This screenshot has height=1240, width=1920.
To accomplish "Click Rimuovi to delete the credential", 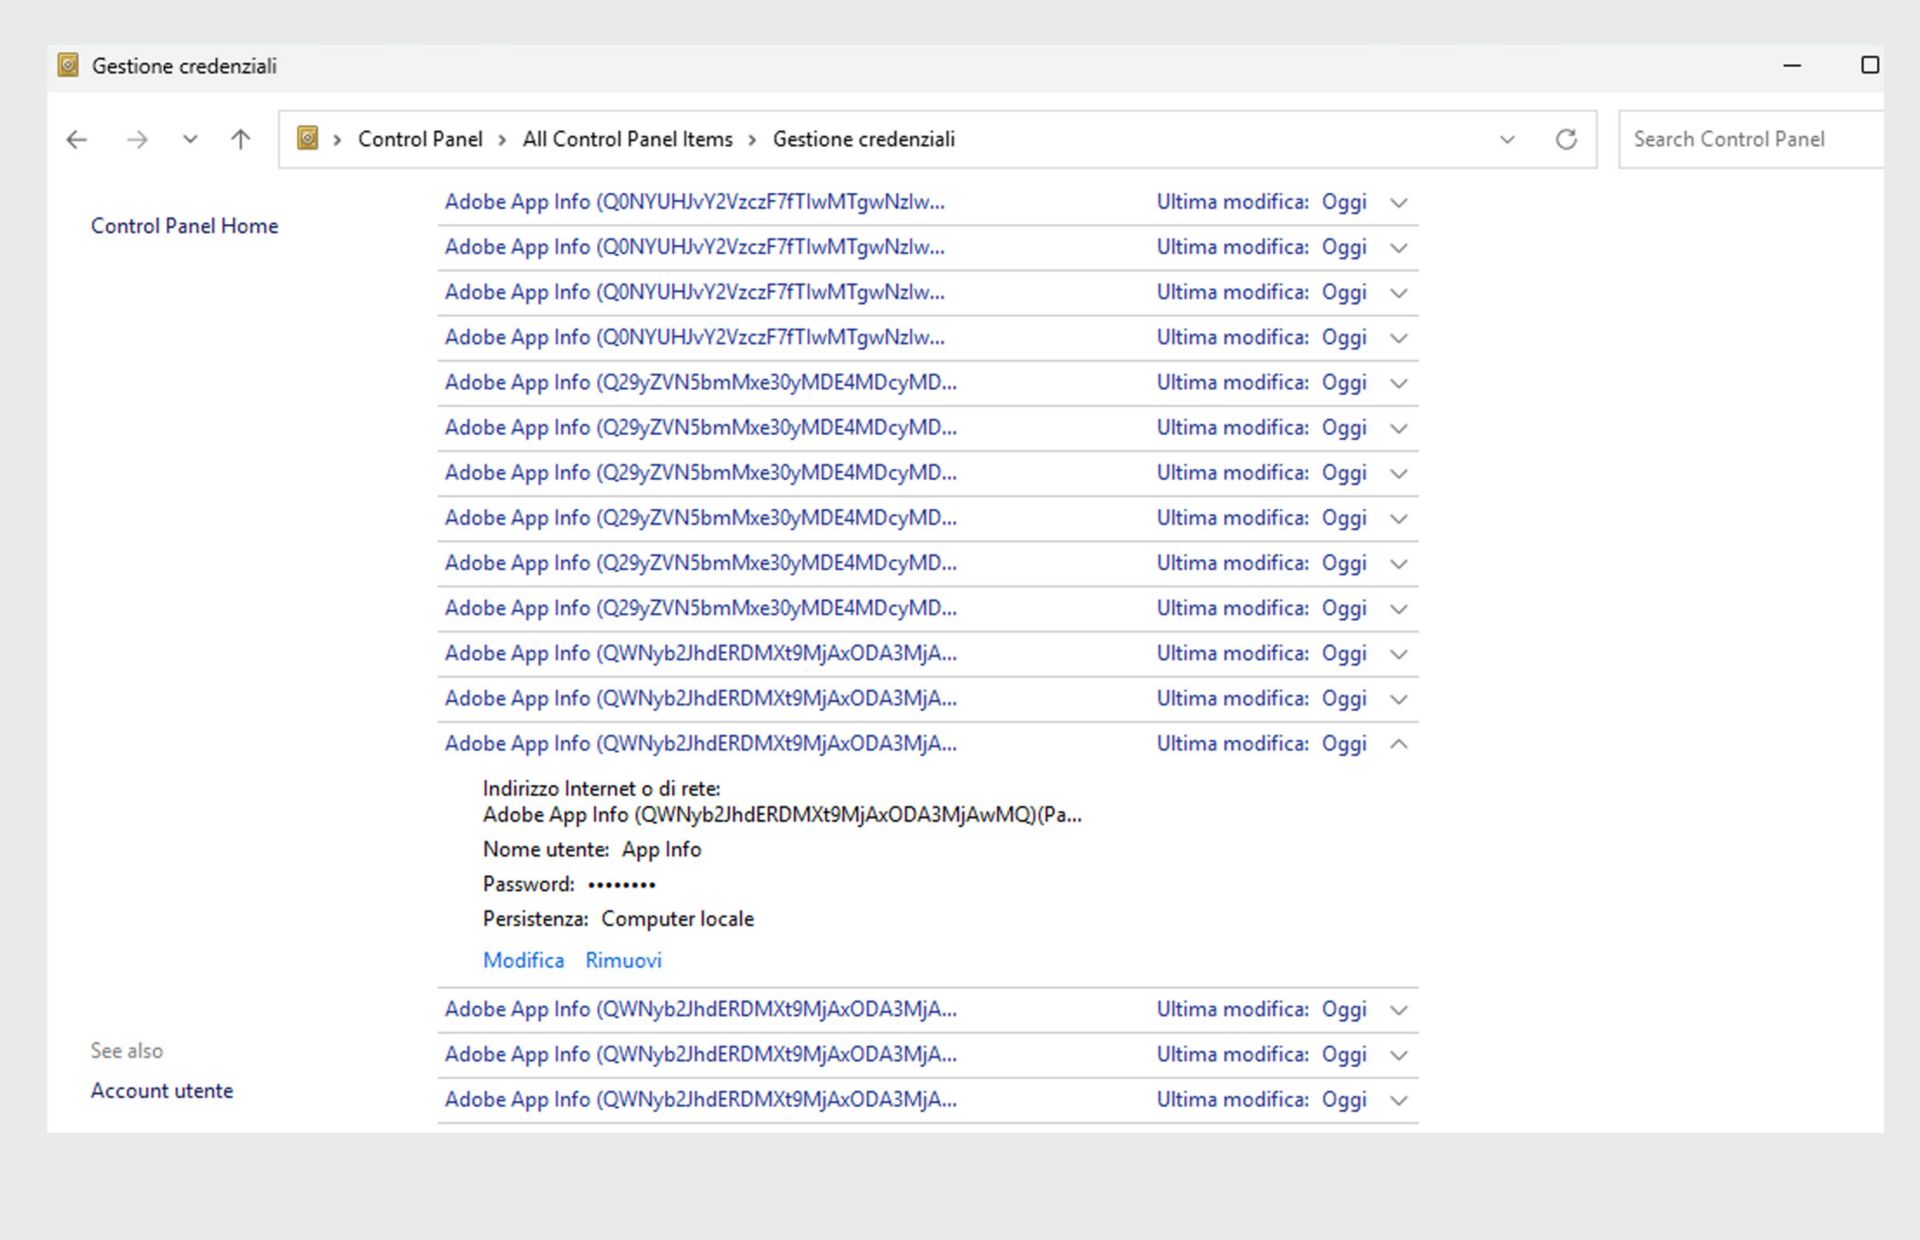I will (623, 960).
